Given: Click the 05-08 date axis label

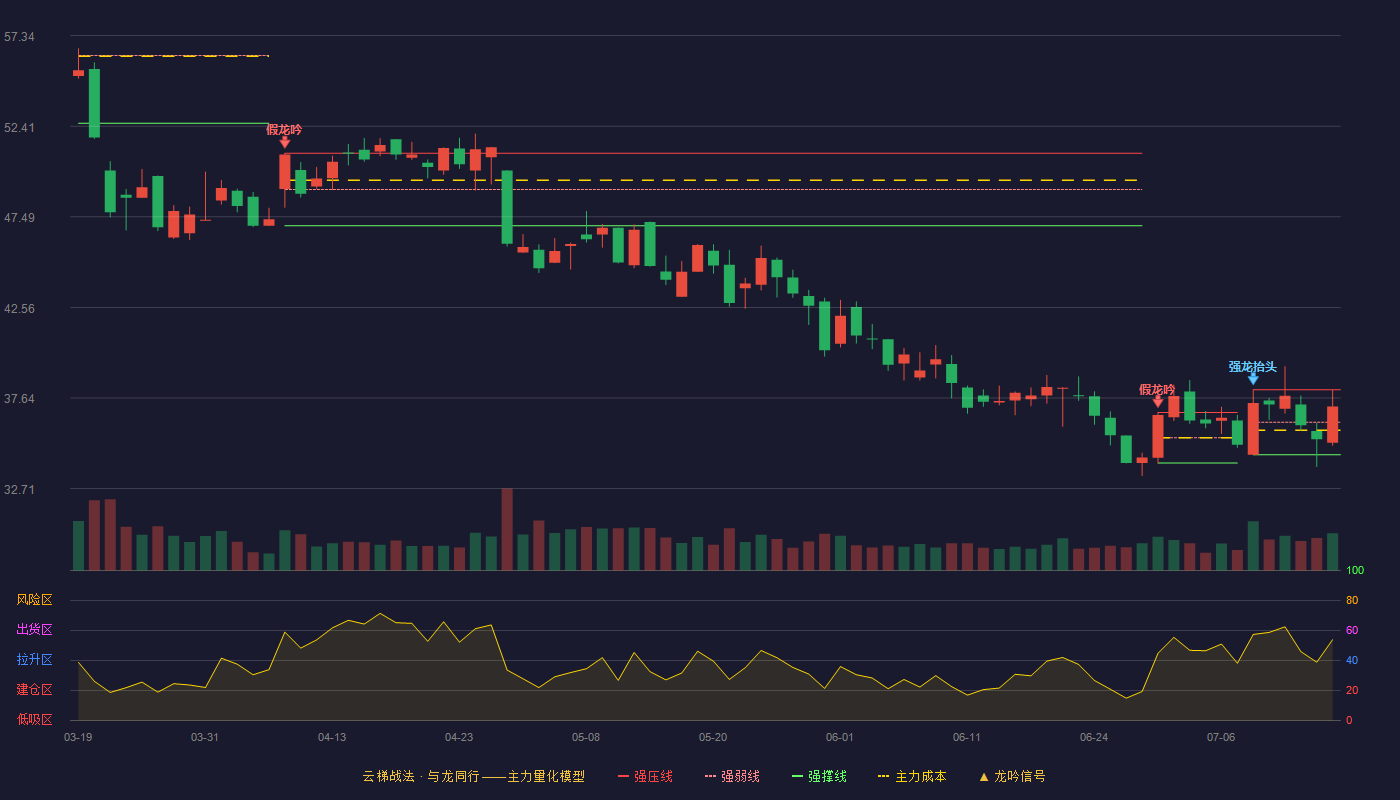Looking at the screenshot, I should pyautogui.click(x=586, y=737).
